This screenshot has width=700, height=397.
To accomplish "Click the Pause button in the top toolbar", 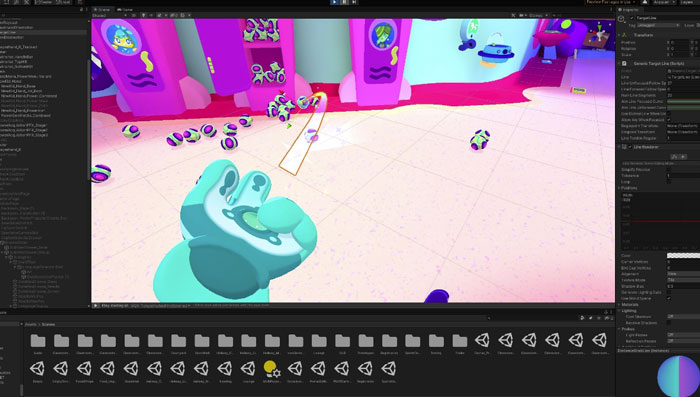I will (x=345, y=2).
